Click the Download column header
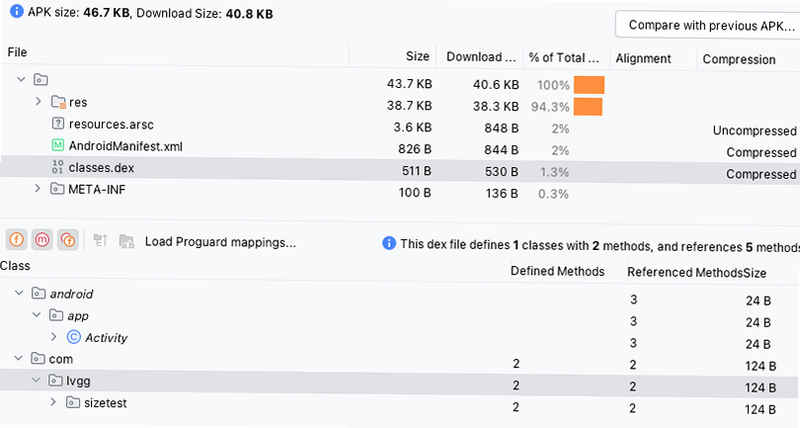800x428 pixels. point(481,57)
